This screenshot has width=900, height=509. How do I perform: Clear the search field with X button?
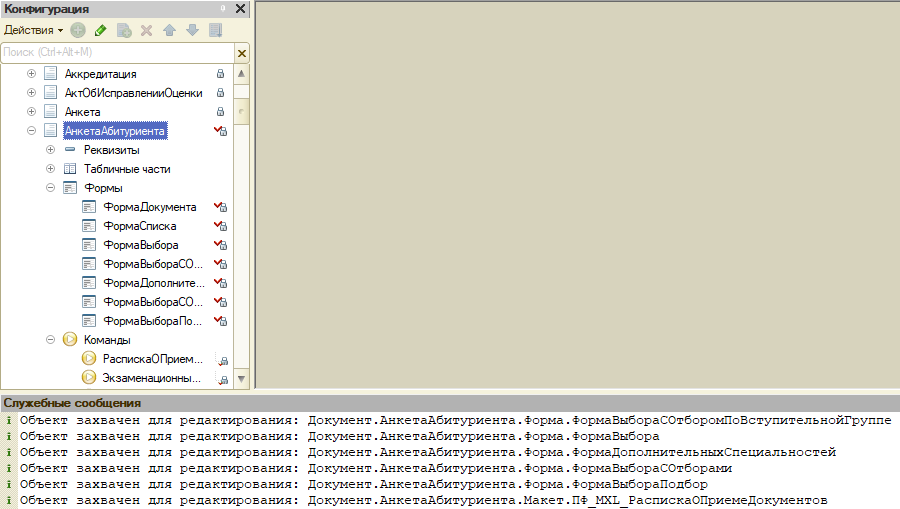tap(242, 53)
